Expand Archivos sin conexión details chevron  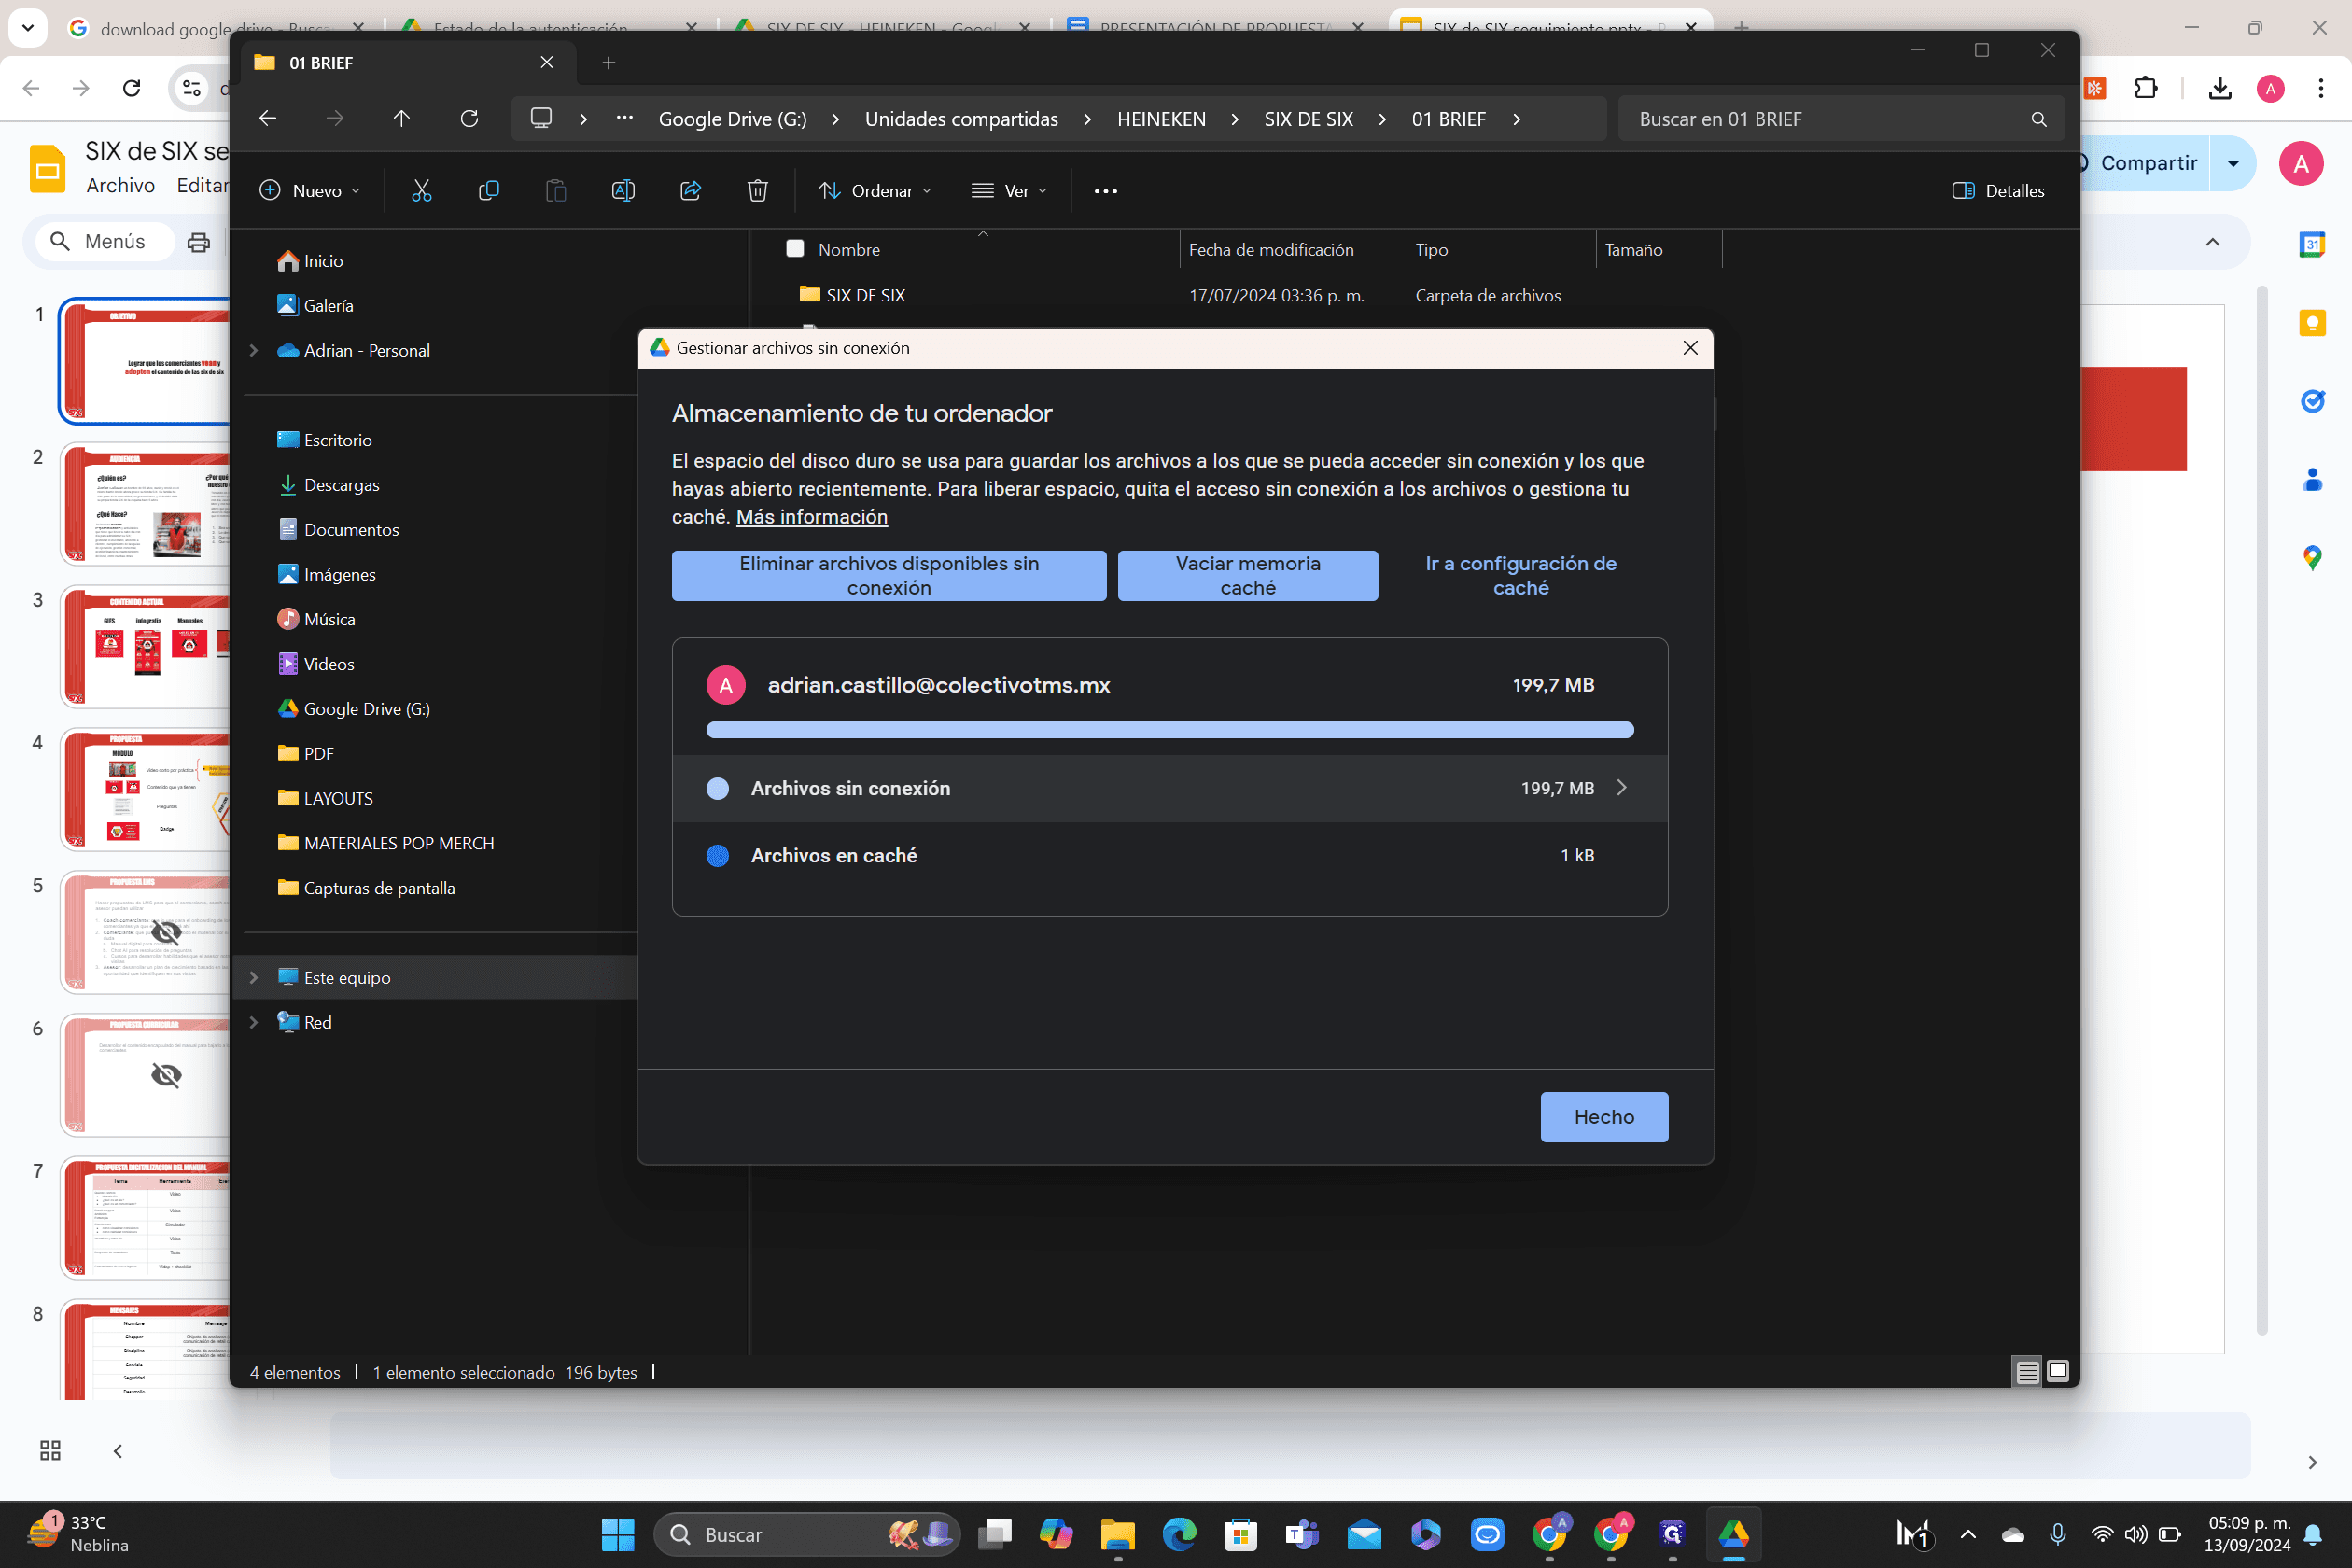coord(1621,788)
